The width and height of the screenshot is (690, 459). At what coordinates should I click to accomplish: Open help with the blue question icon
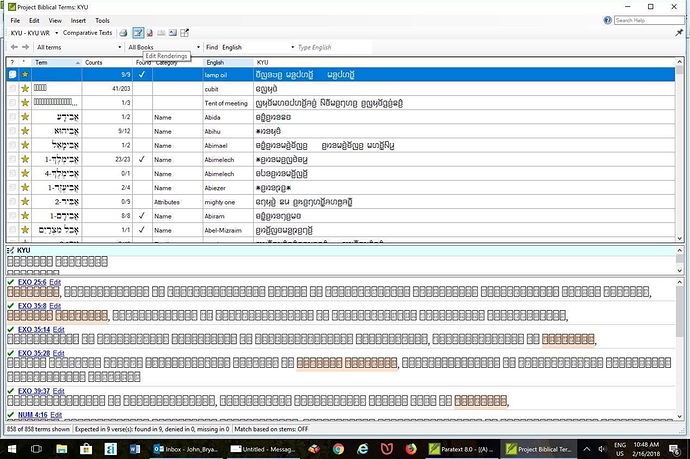608,20
